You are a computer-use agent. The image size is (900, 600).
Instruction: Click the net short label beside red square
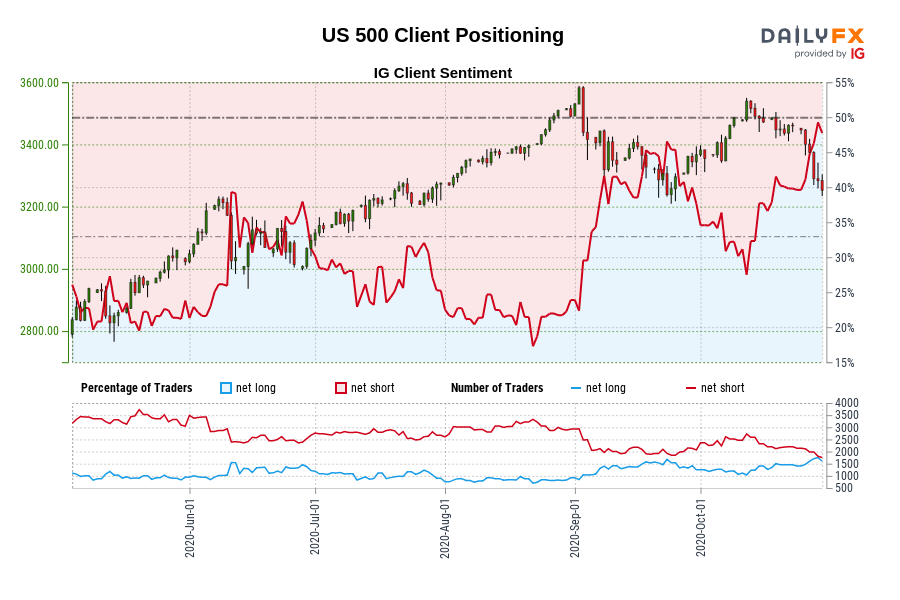tap(373, 388)
